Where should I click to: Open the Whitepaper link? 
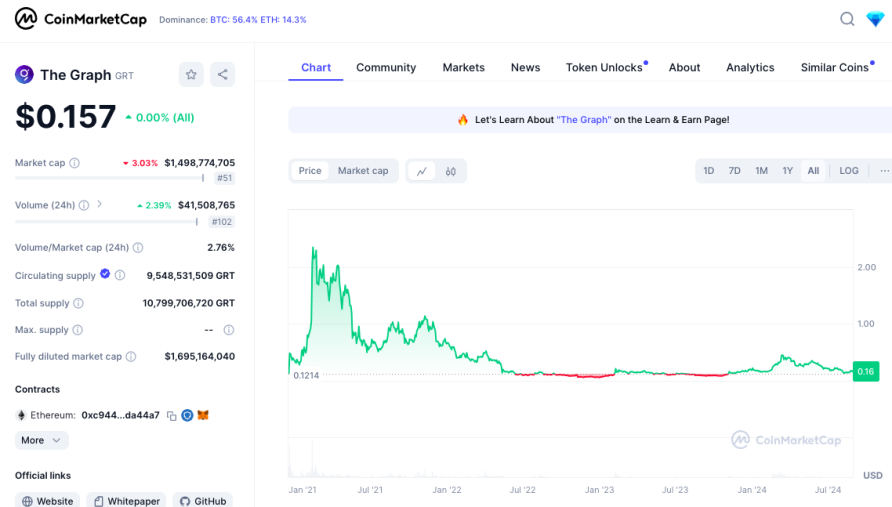126,501
